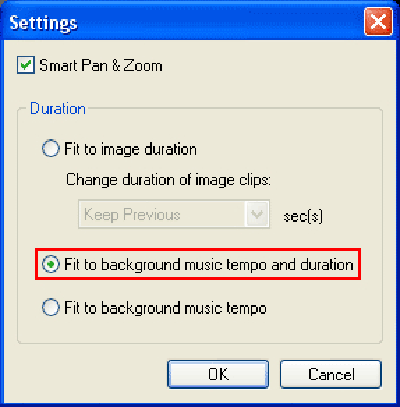Uncheck the Smart Pan & Zoom checkbox
This screenshot has height=407, width=400.
(26, 65)
